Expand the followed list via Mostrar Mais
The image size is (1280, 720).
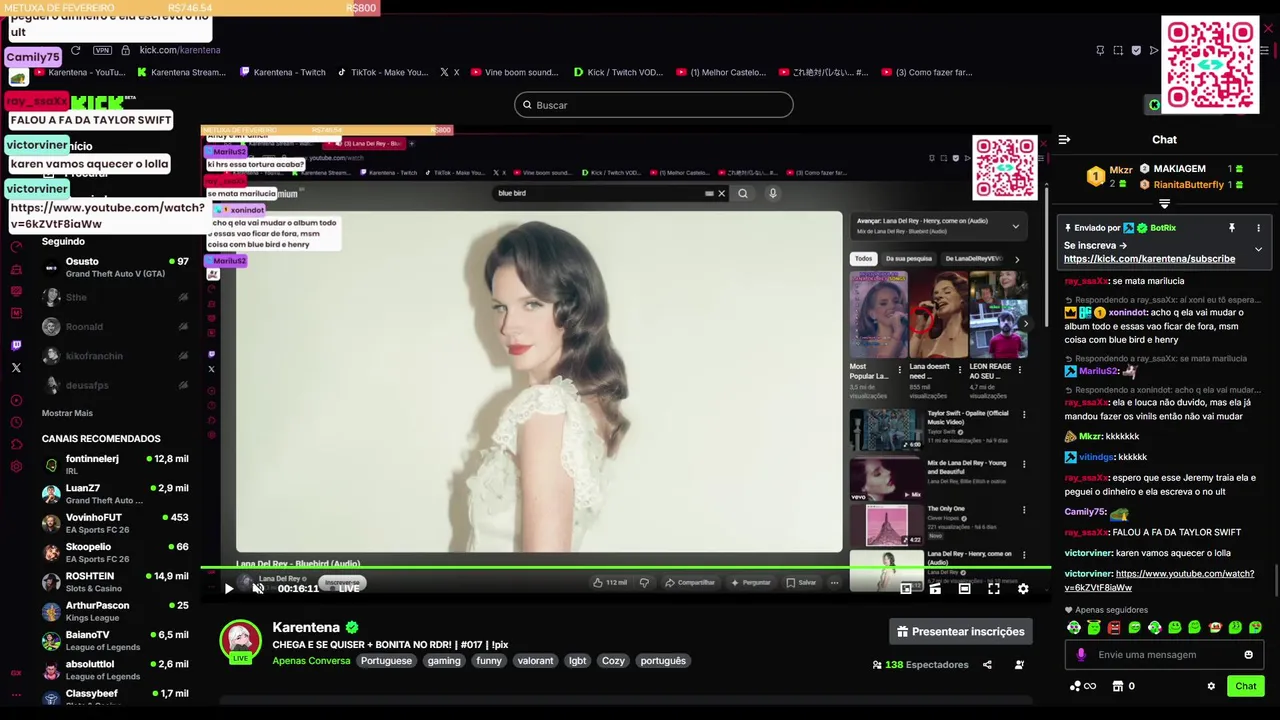[x=67, y=413]
